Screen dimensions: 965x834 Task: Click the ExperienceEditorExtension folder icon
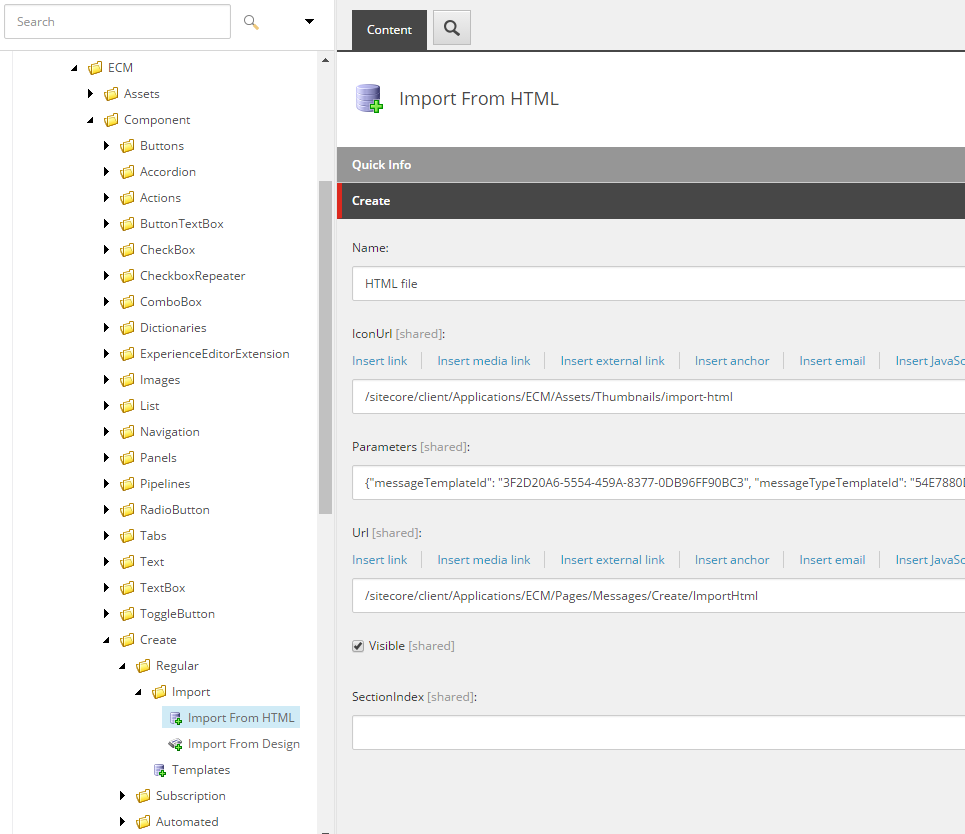click(127, 354)
